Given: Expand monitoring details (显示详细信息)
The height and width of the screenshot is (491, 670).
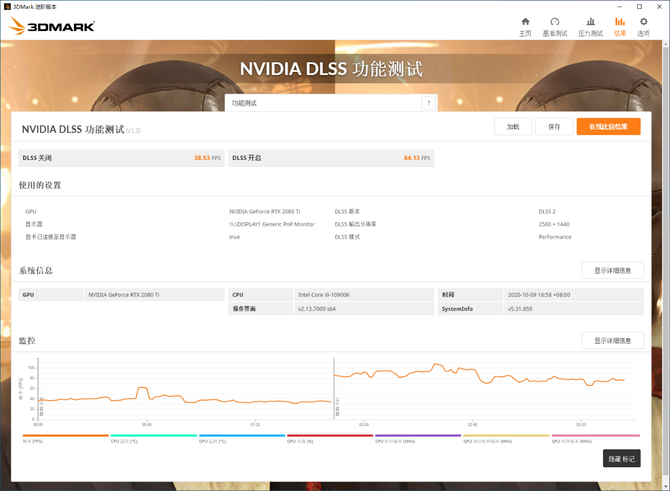Looking at the screenshot, I should click(x=612, y=340).
